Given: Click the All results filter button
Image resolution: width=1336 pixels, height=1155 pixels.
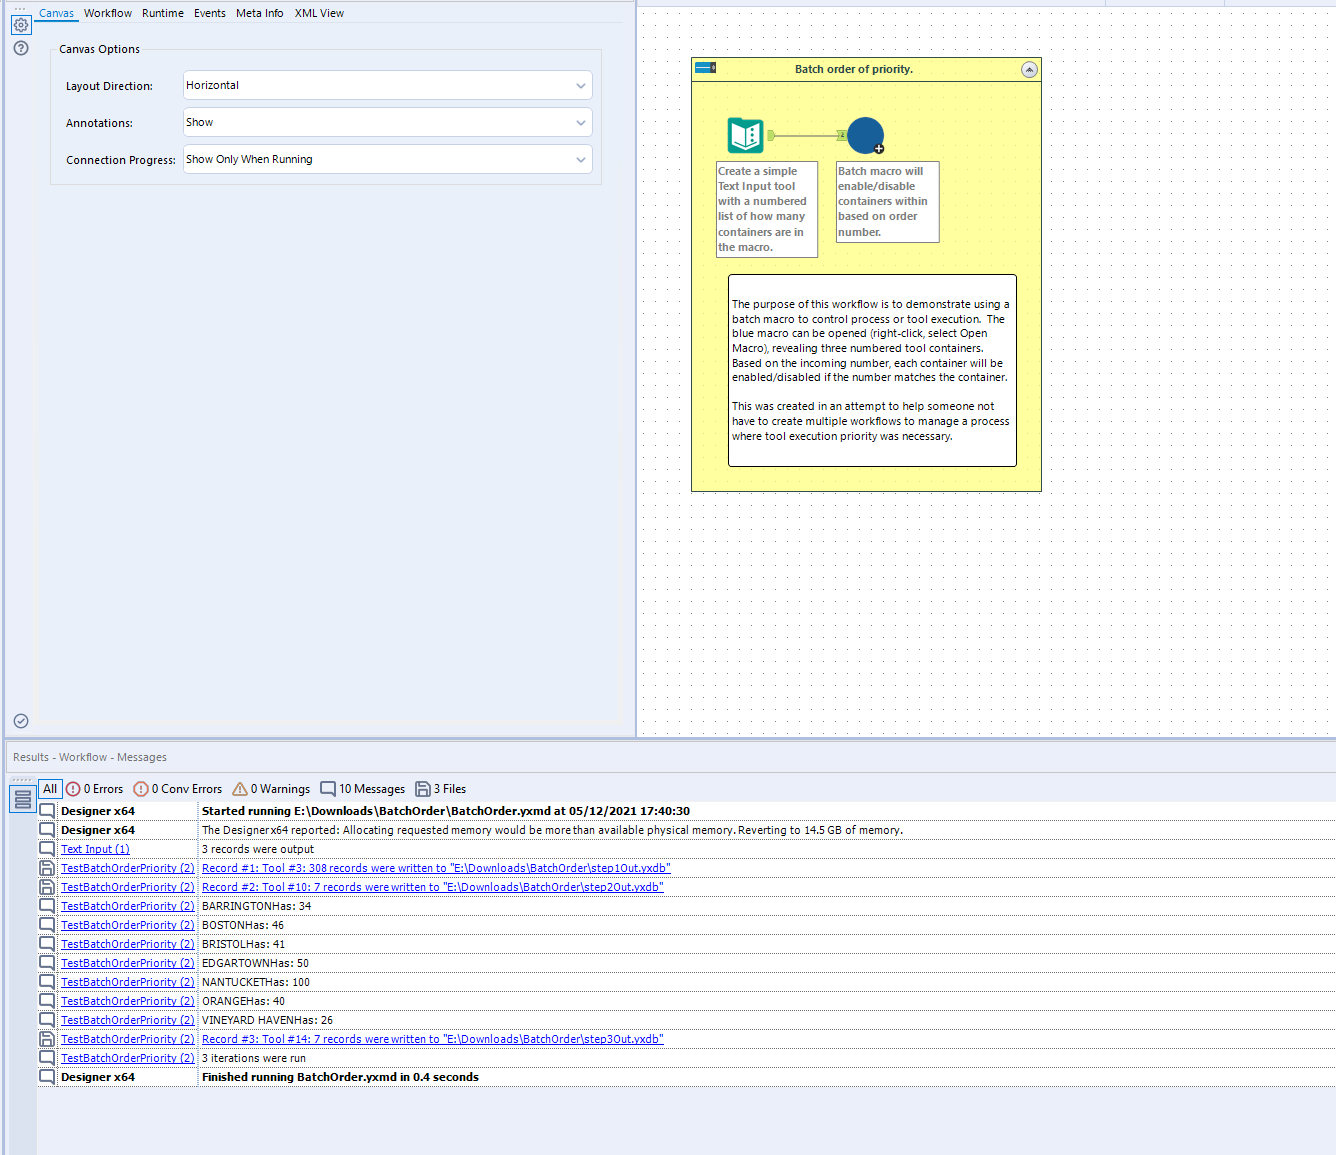Looking at the screenshot, I should [49, 788].
